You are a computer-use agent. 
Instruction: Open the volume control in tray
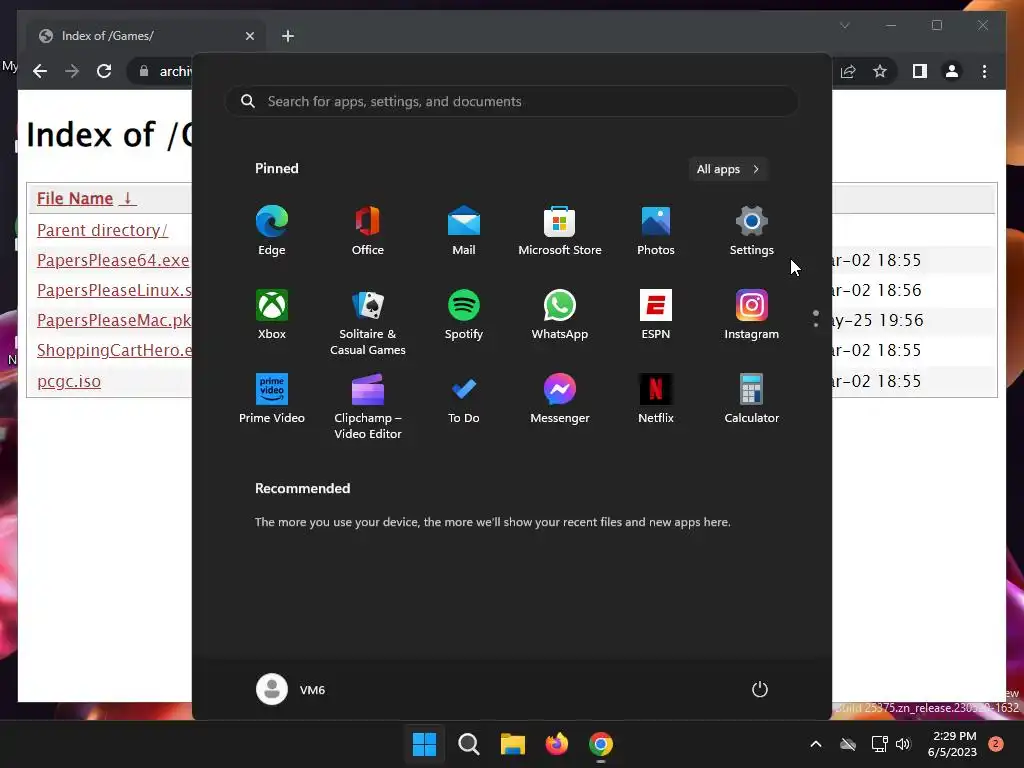tap(903, 744)
